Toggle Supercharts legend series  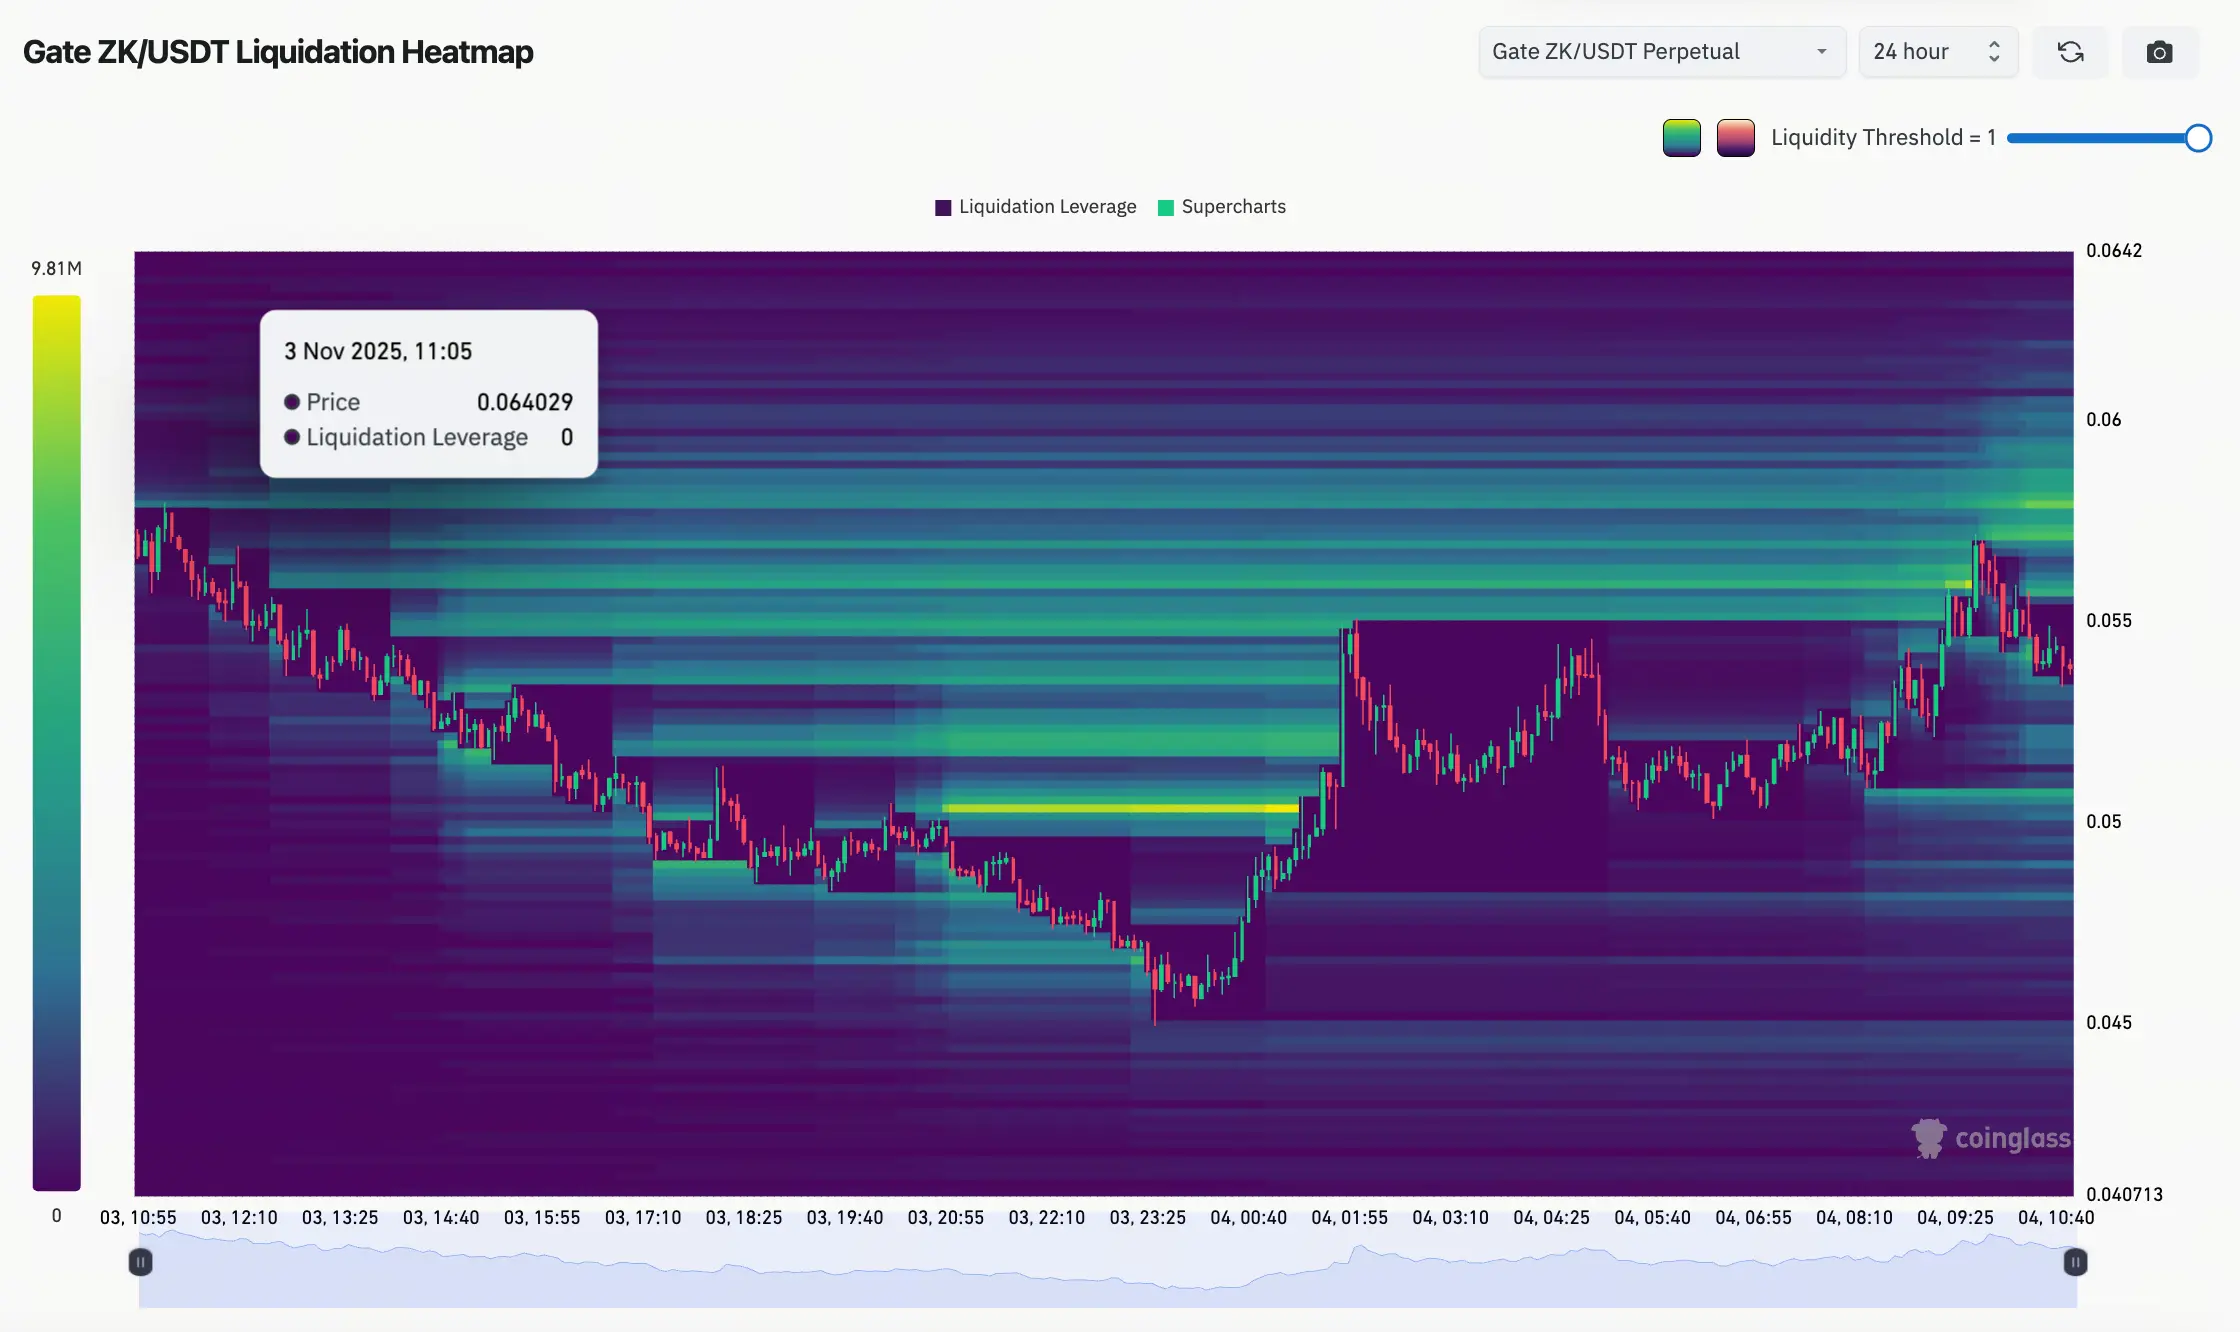point(1222,207)
